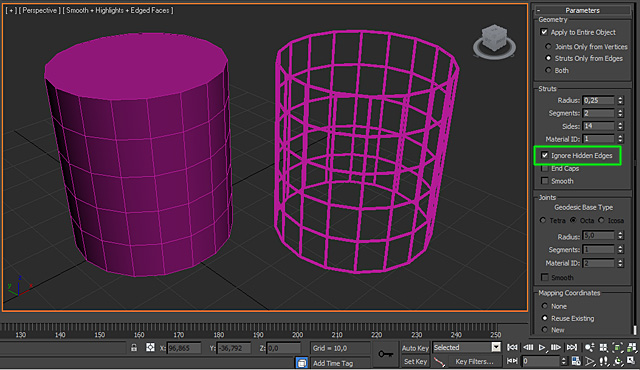This screenshot has height=370, width=640.
Task: Toggle Key Mode button beside frame field
Action: tap(512, 361)
